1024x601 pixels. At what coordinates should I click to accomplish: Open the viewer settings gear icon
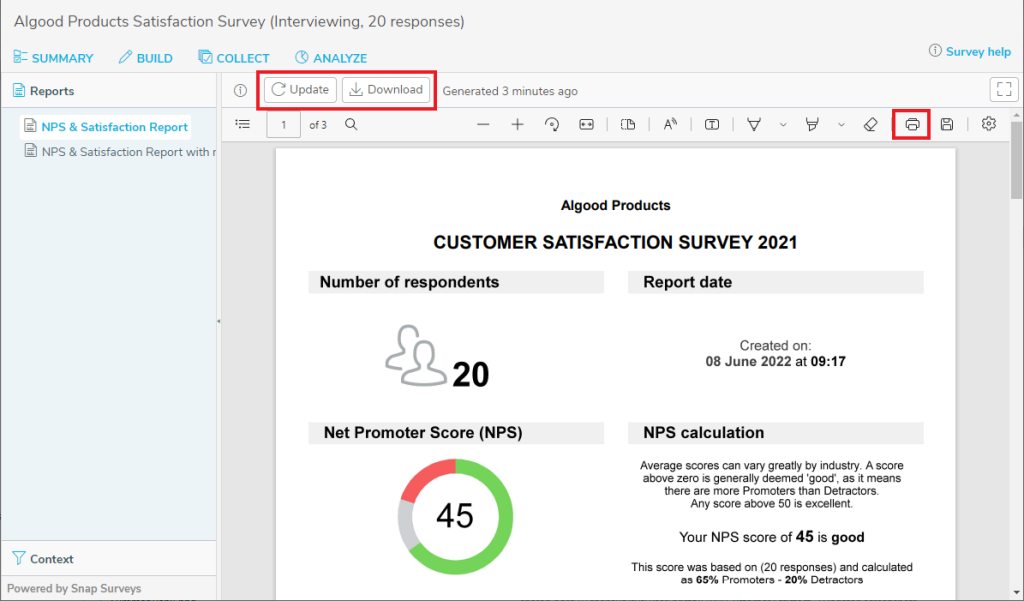(989, 125)
